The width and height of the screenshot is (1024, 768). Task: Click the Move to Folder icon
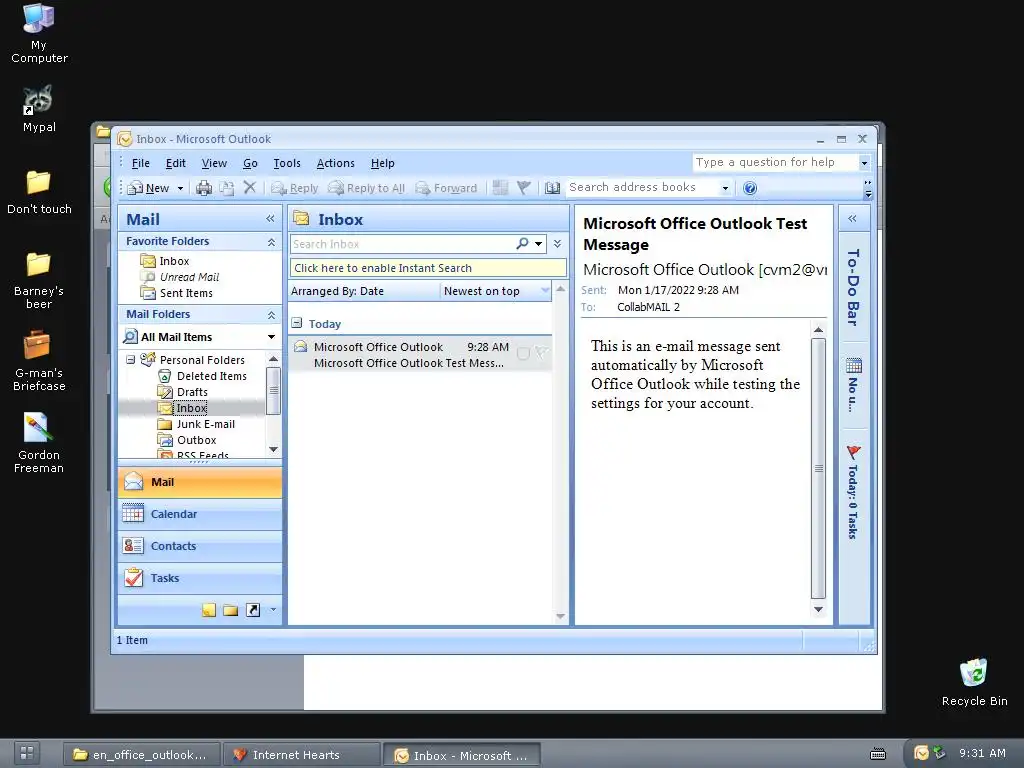[x=227, y=188]
